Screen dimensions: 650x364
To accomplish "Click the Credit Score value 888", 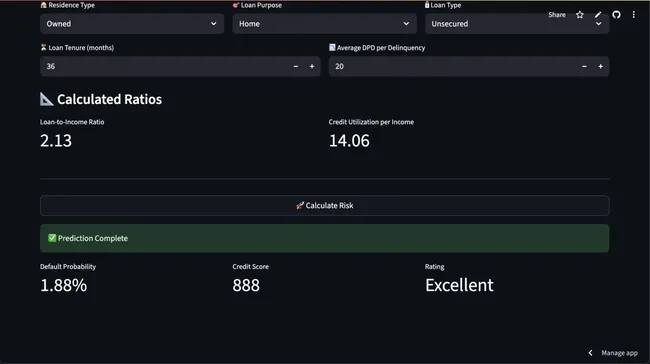I will coord(246,285).
